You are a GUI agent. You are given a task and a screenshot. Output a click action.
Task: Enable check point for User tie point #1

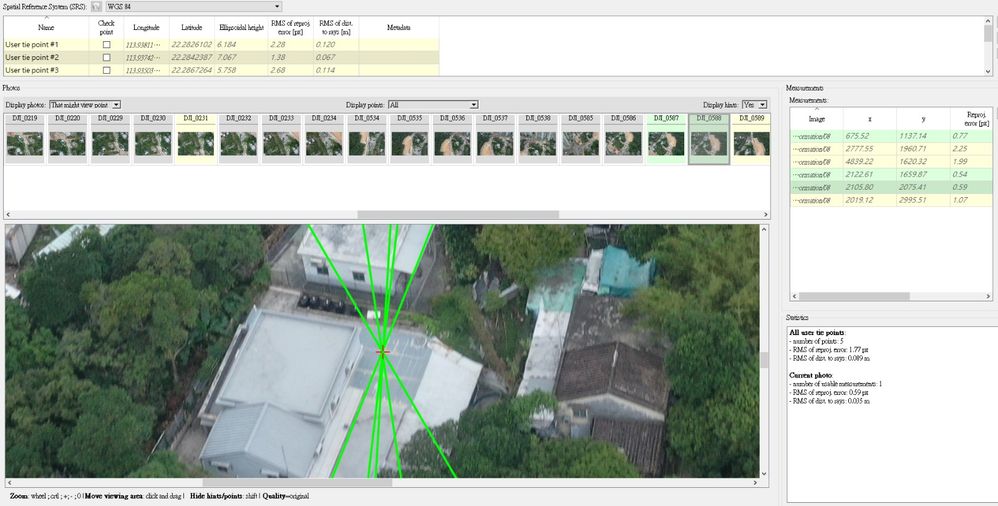(x=106, y=45)
